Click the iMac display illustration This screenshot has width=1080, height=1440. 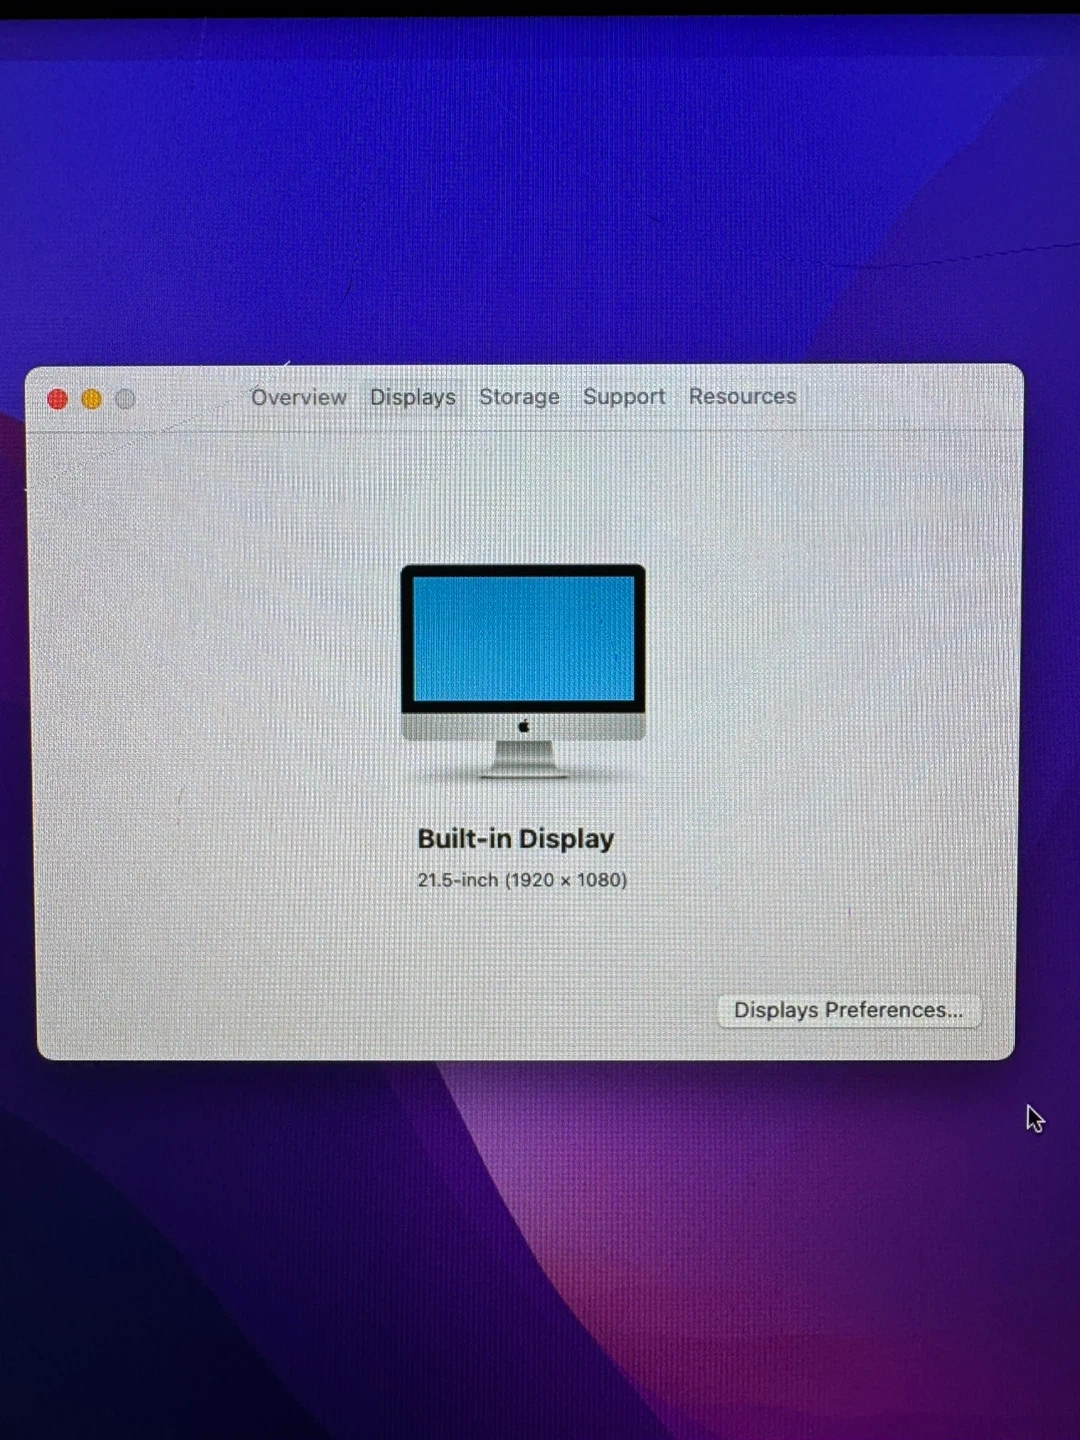[523, 670]
